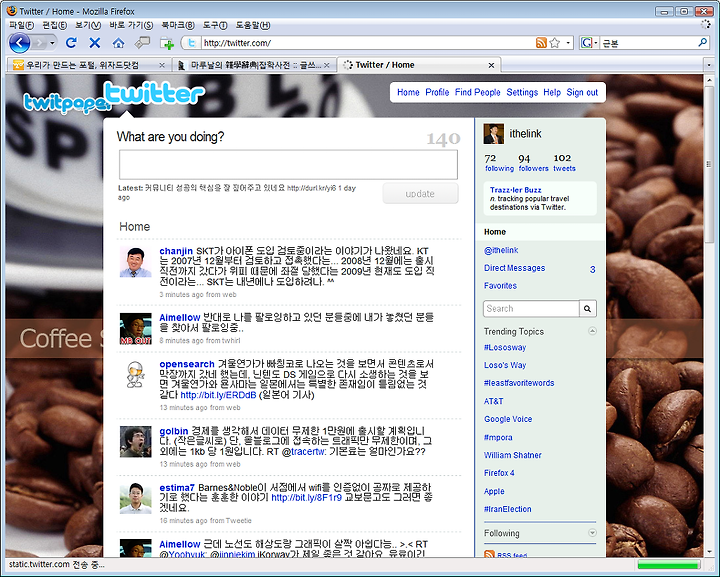The width and height of the screenshot is (720, 577).
Task: Open the 파일(F) menu
Action: [22, 25]
